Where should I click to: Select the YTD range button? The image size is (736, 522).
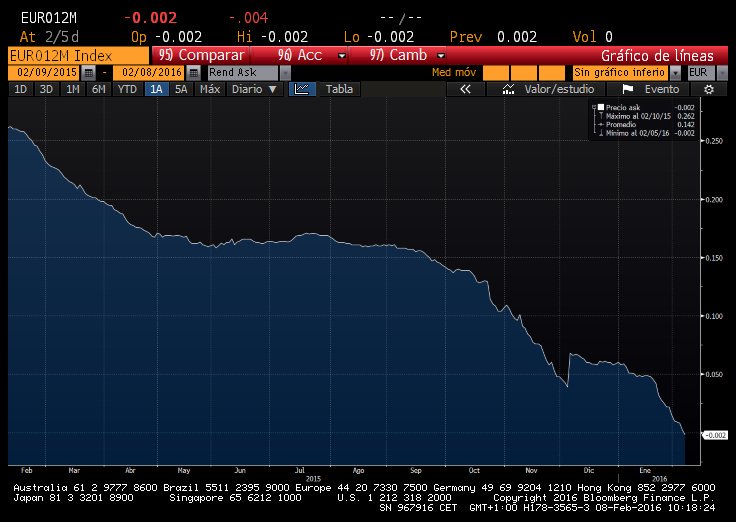click(x=127, y=89)
